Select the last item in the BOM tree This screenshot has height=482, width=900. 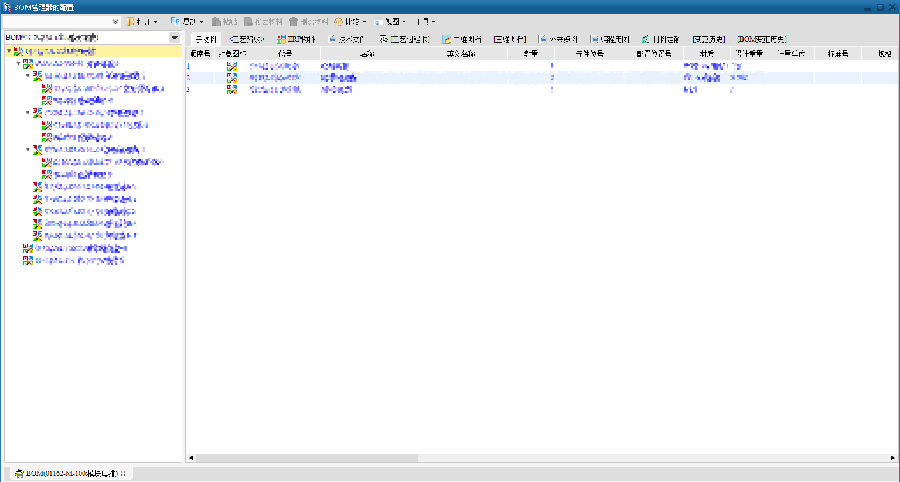(73, 261)
